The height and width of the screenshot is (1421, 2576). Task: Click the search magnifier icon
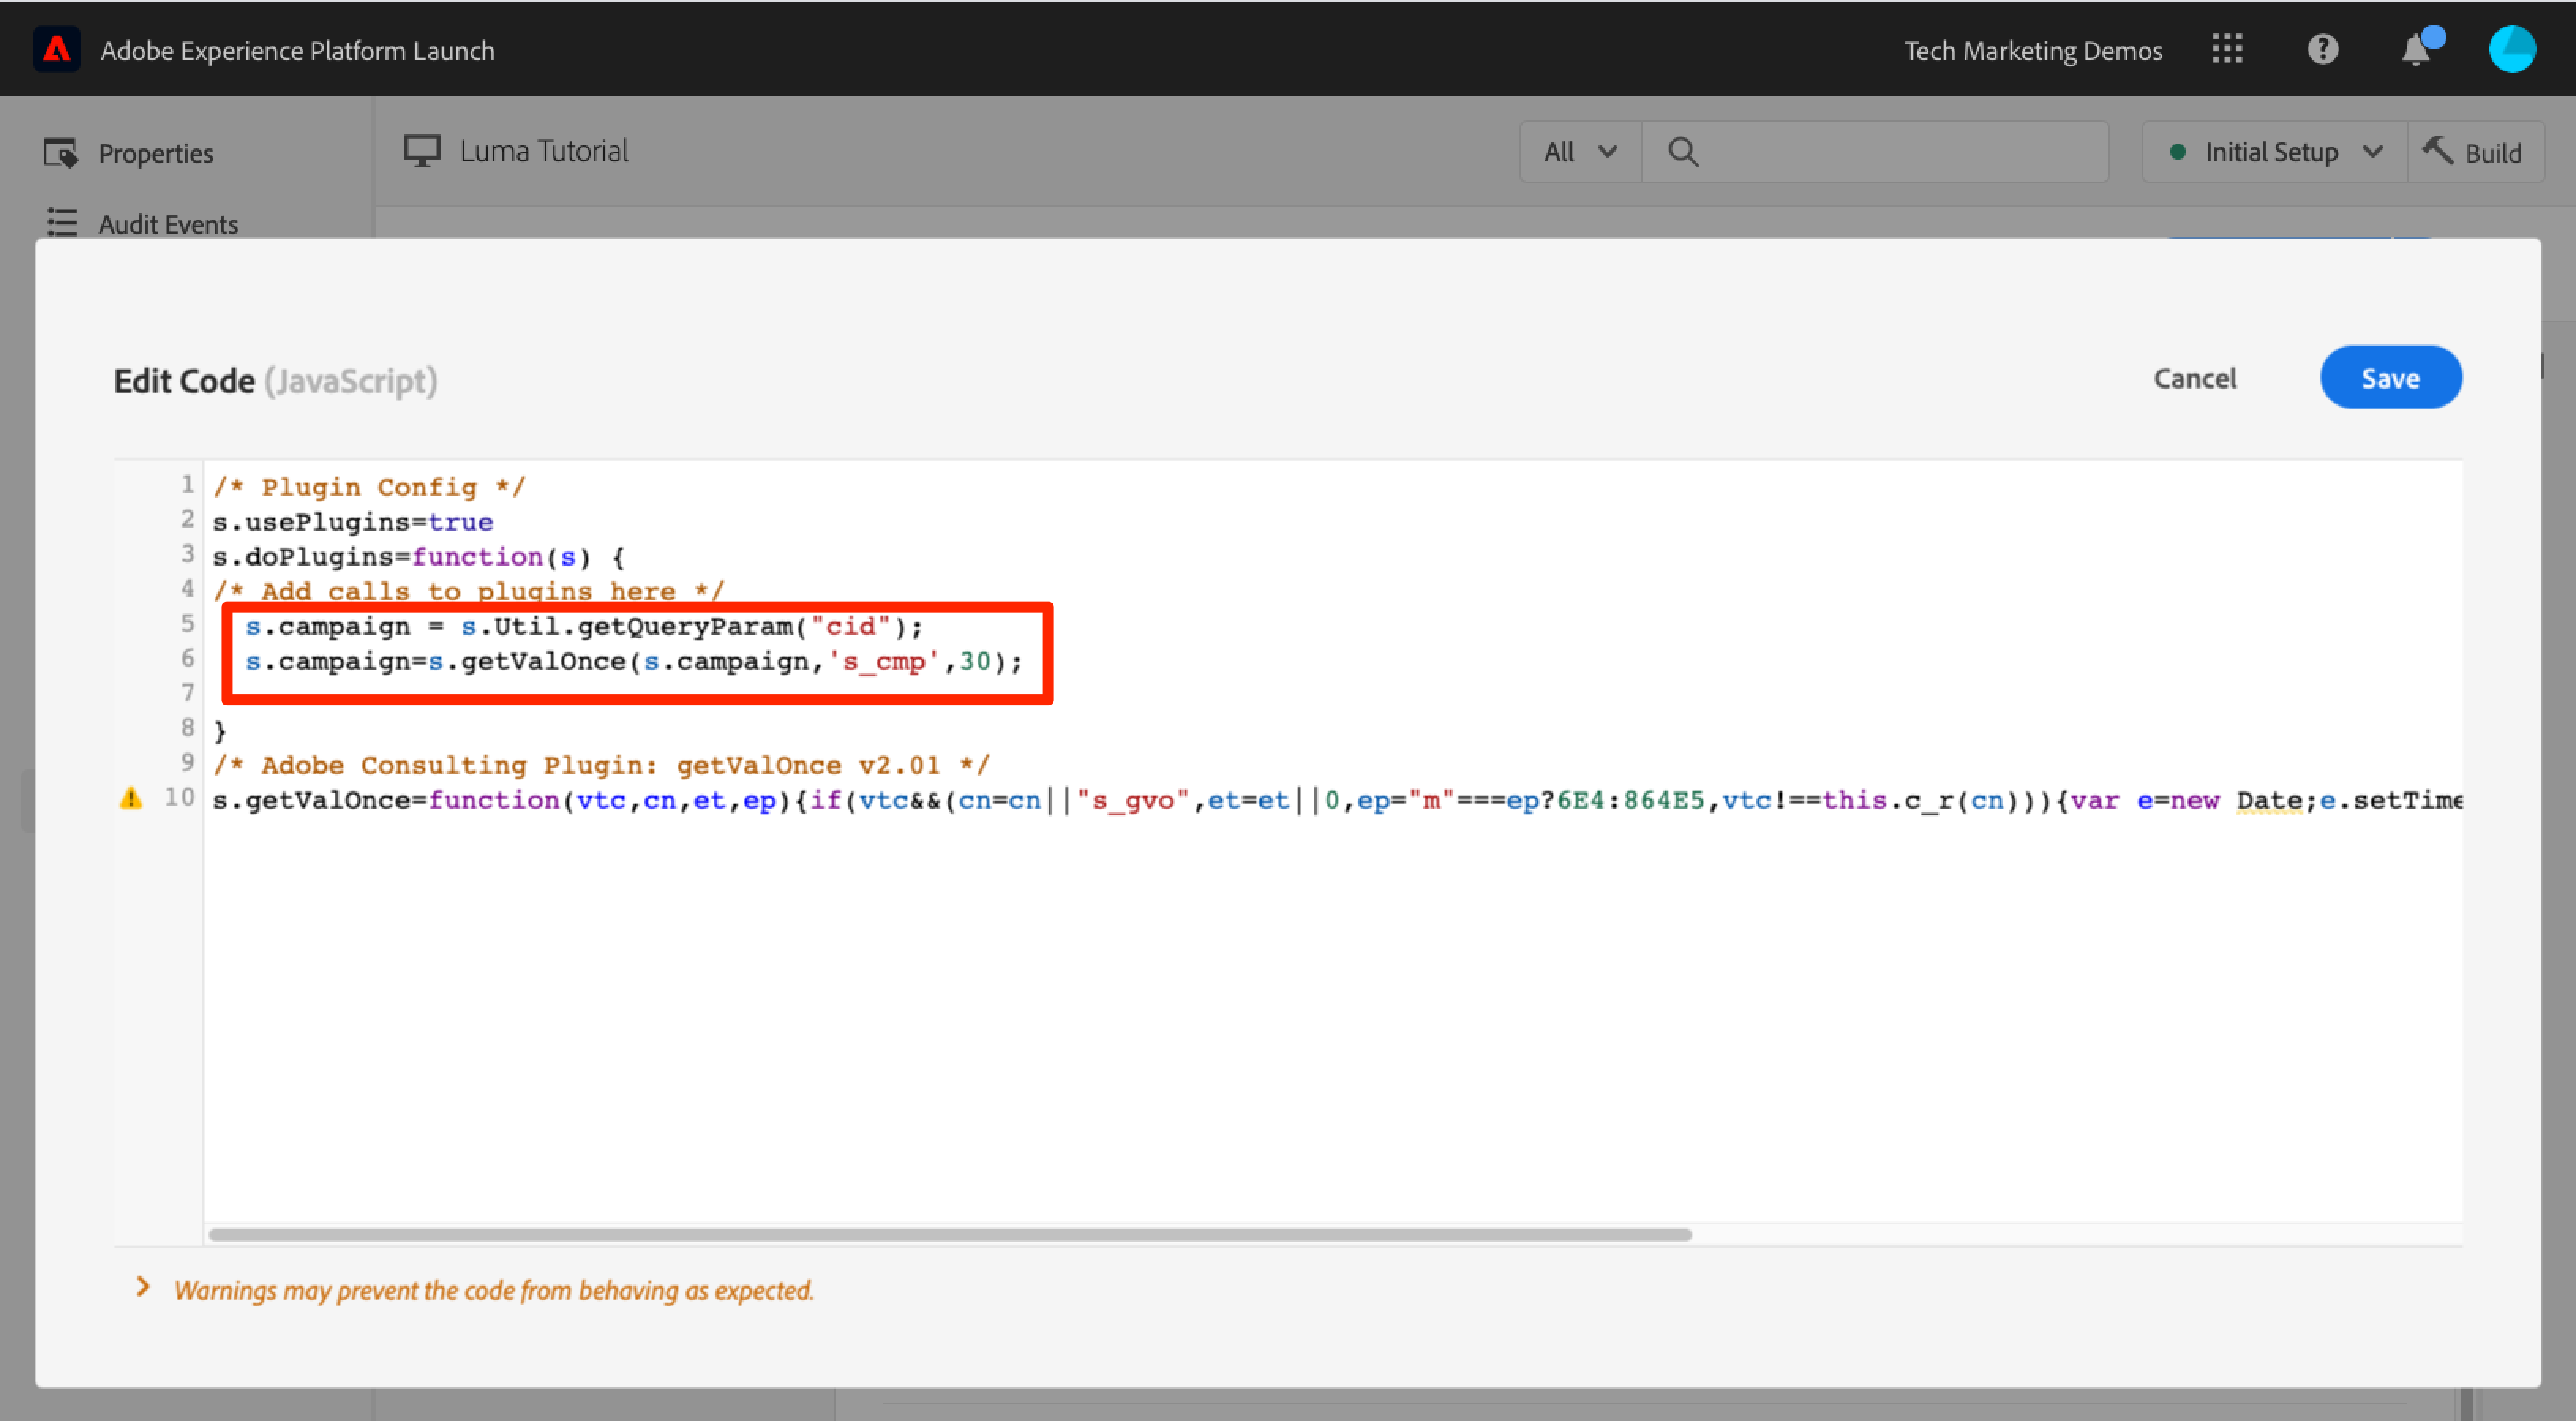coord(1683,152)
